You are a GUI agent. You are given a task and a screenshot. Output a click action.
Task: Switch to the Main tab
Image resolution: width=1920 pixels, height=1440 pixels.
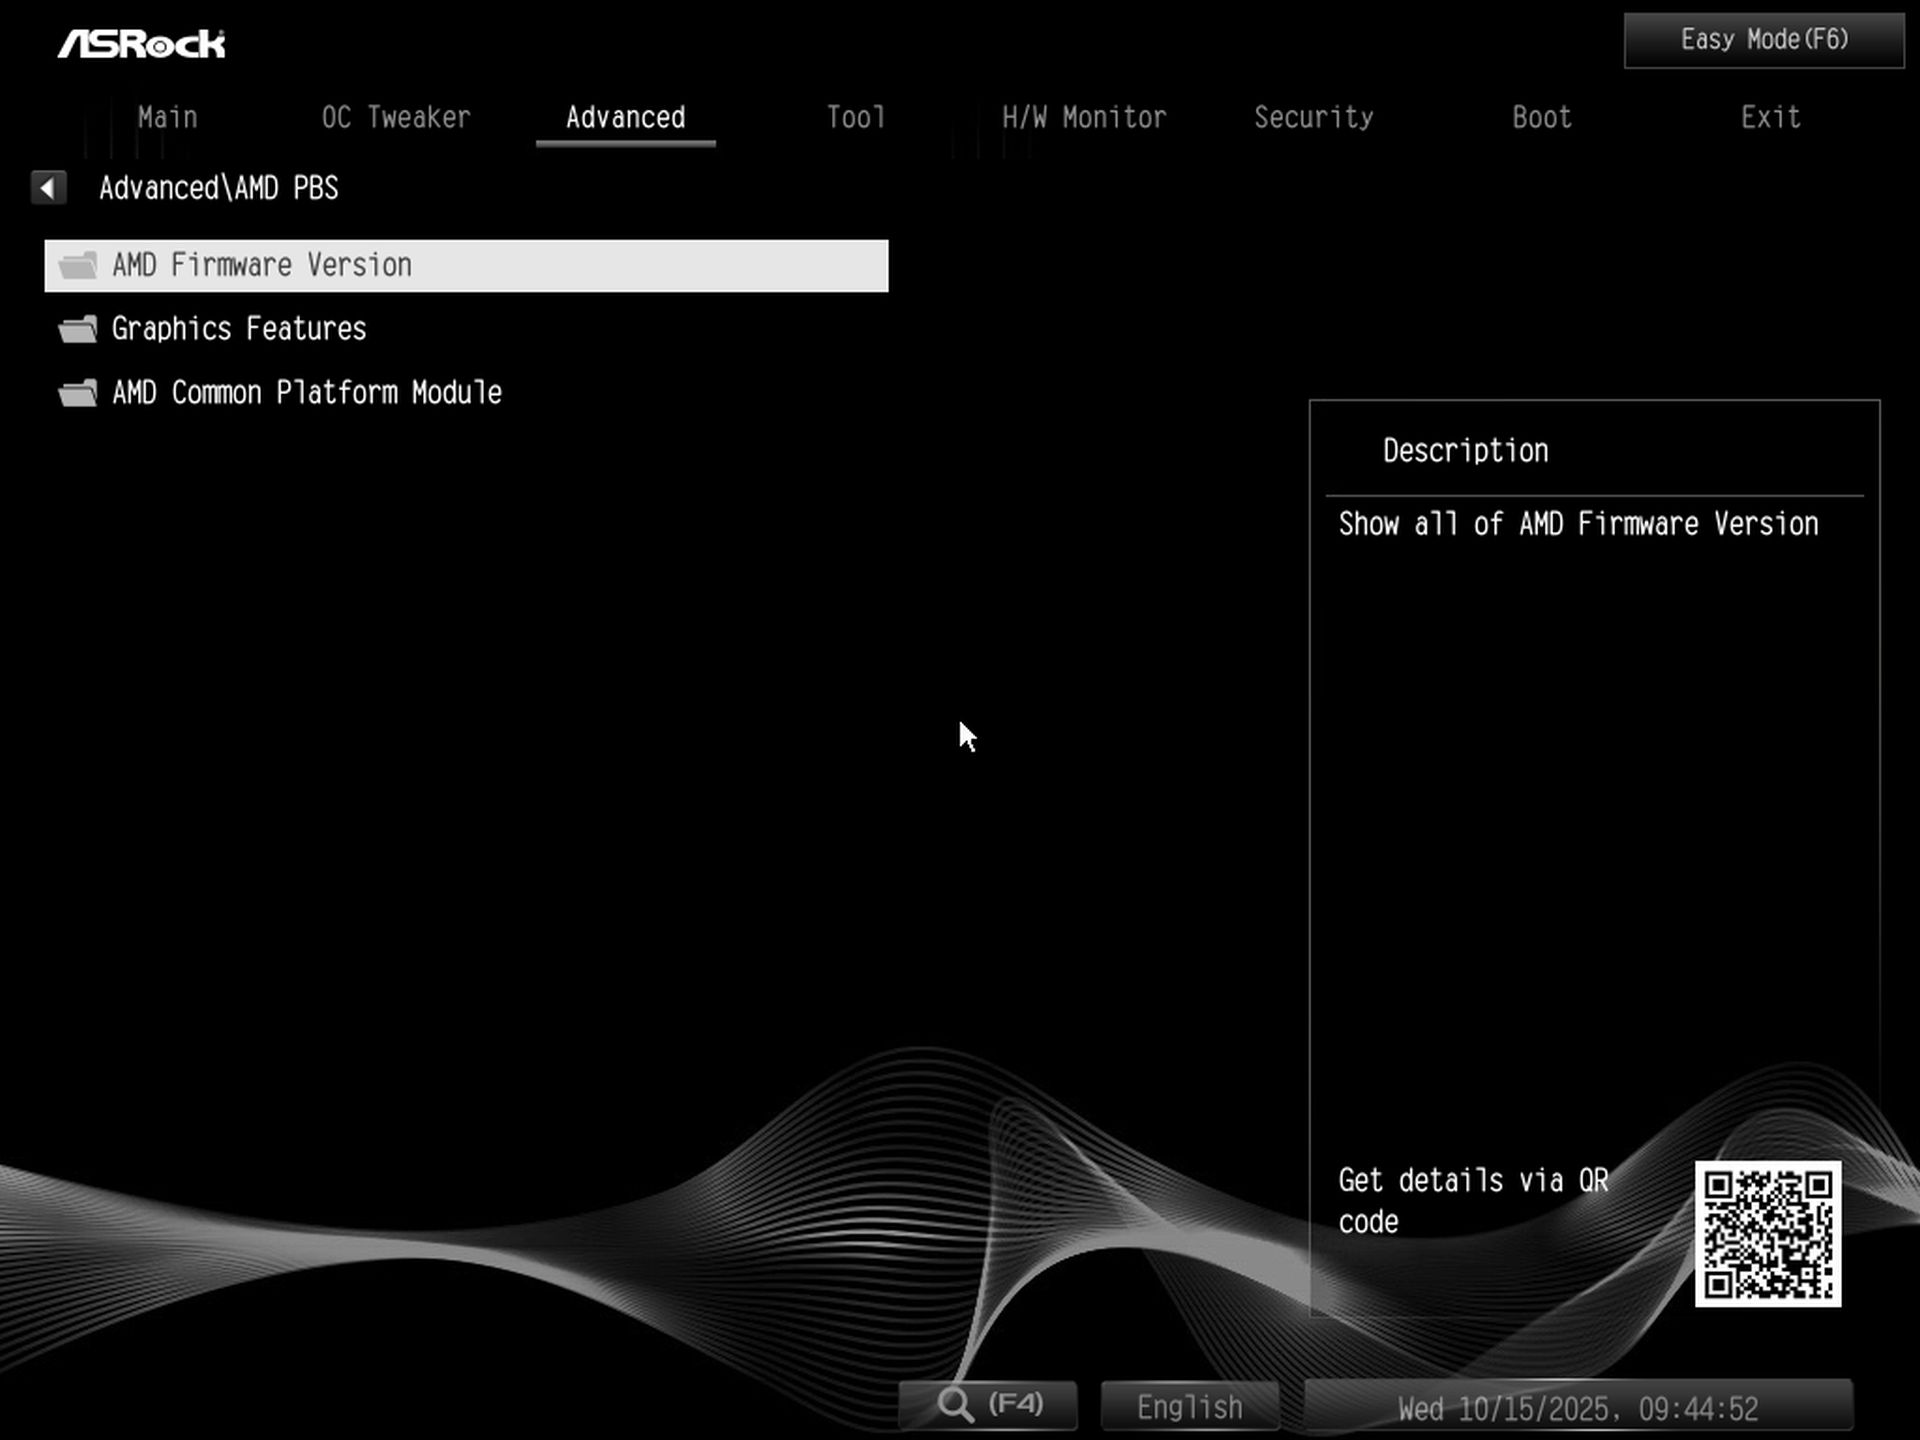pos(167,117)
